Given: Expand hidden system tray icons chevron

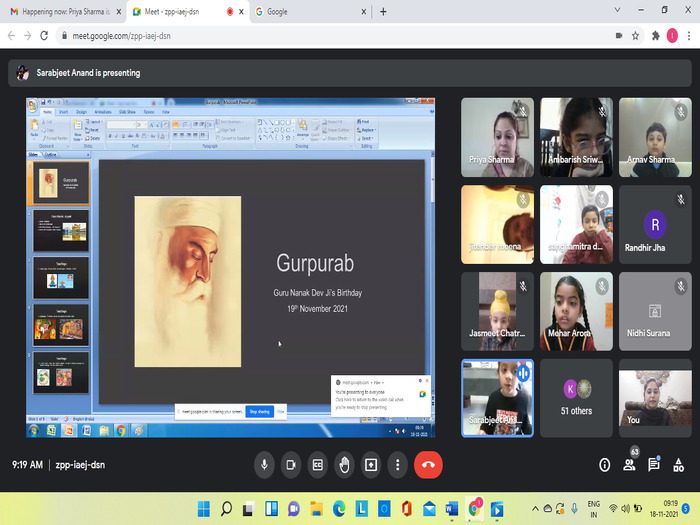Looking at the screenshot, I should [535, 508].
